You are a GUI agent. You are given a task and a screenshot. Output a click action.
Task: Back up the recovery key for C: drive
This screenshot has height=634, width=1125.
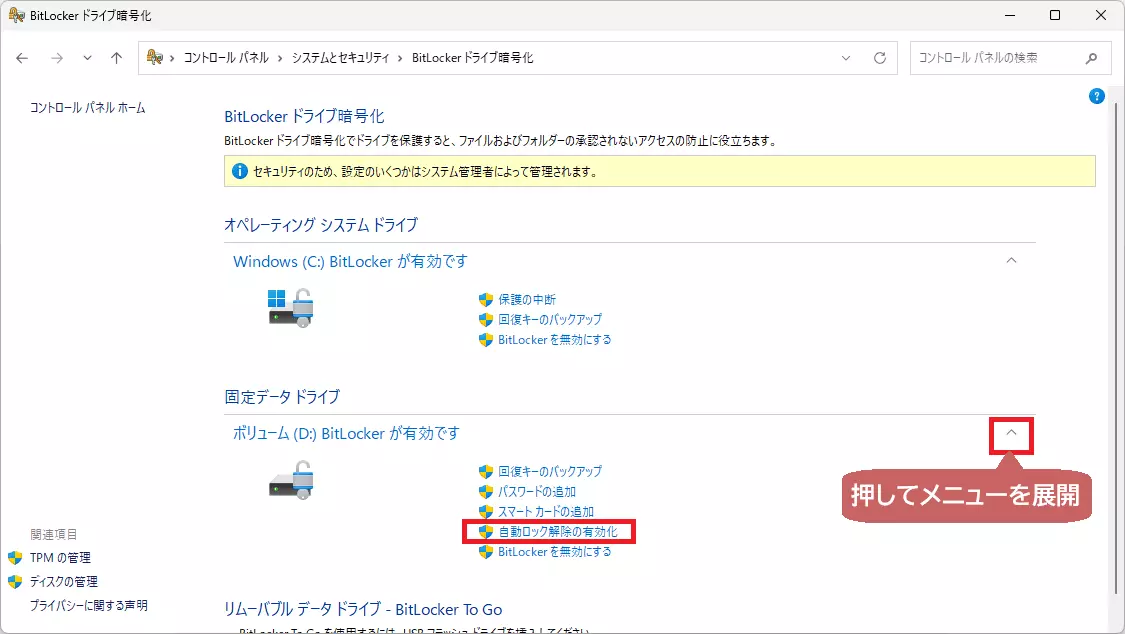(x=550, y=320)
